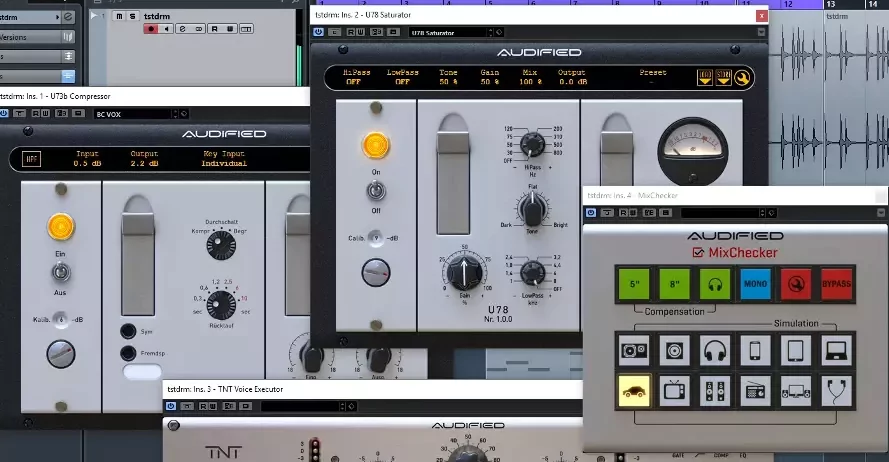The width and height of the screenshot is (889, 462).
Task: Select the earbuds simulation in MixChecker
Action: point(836,391)
